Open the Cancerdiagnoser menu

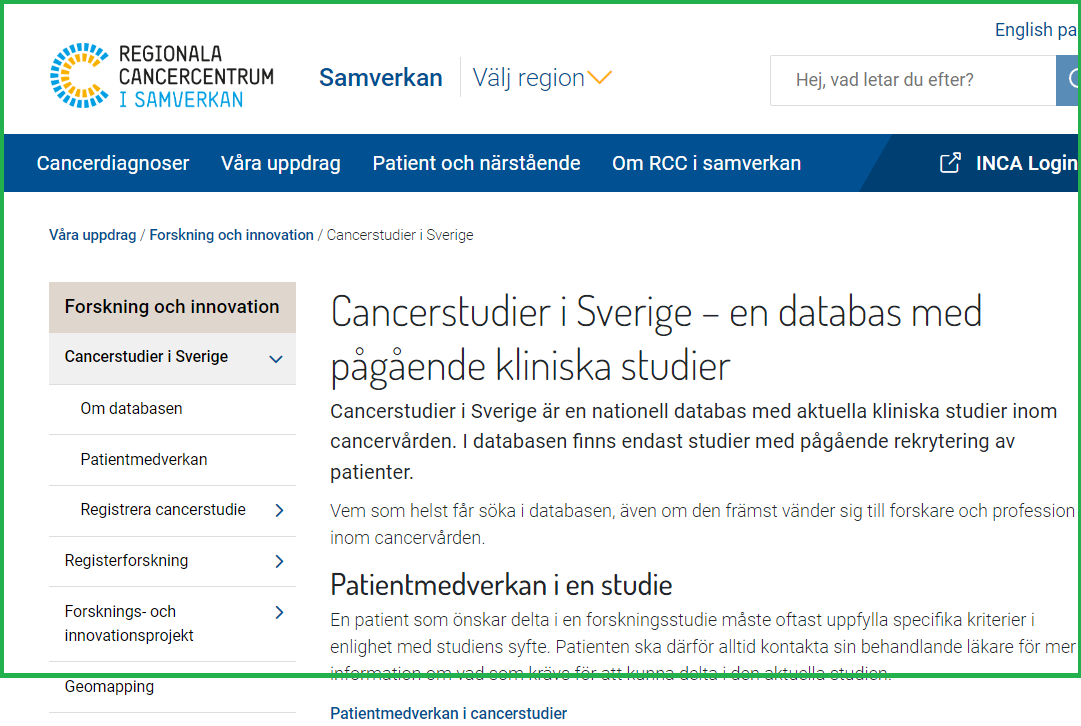pyautogui.click(x=112, y=162)
